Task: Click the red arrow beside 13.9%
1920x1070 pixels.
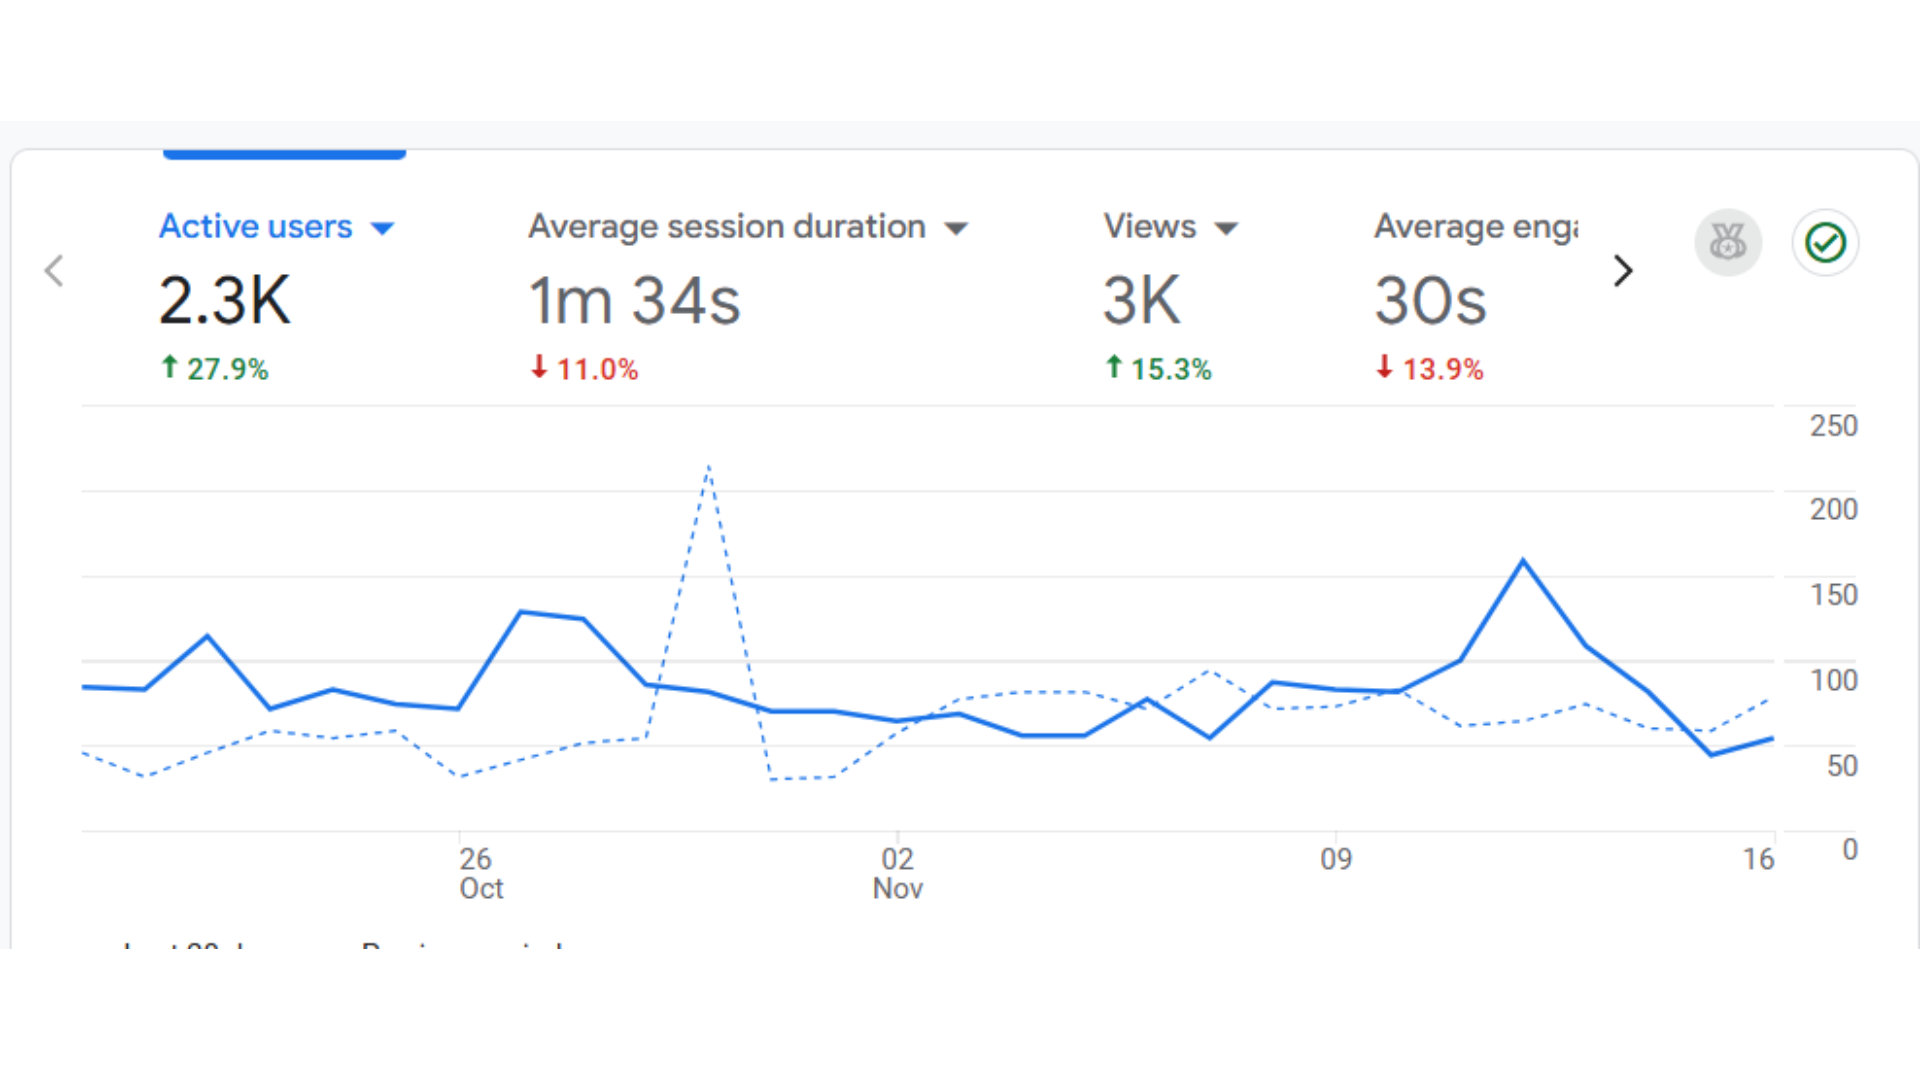Action: [1384, 368]
